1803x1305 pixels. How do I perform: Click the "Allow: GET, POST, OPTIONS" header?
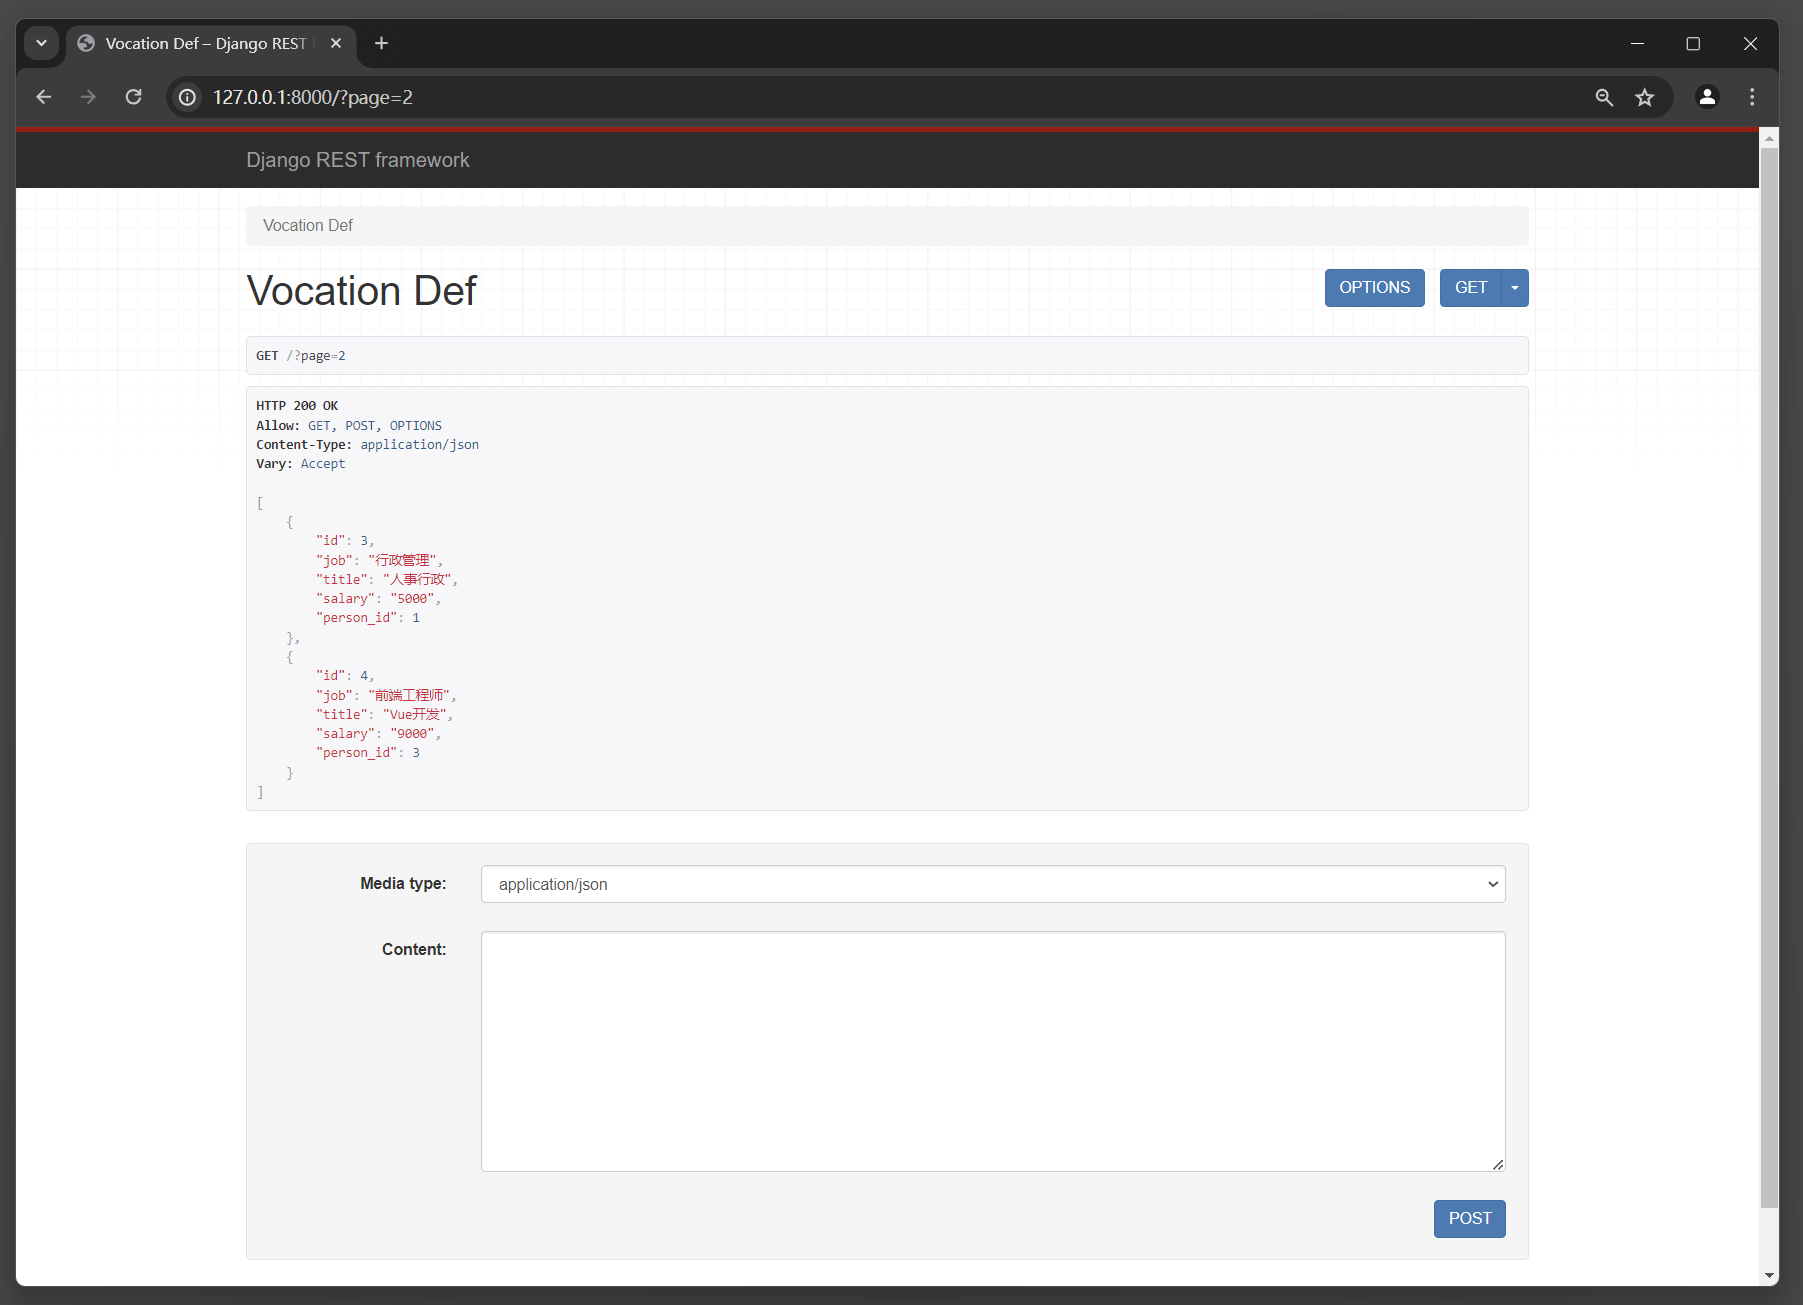tap(348, 426)
